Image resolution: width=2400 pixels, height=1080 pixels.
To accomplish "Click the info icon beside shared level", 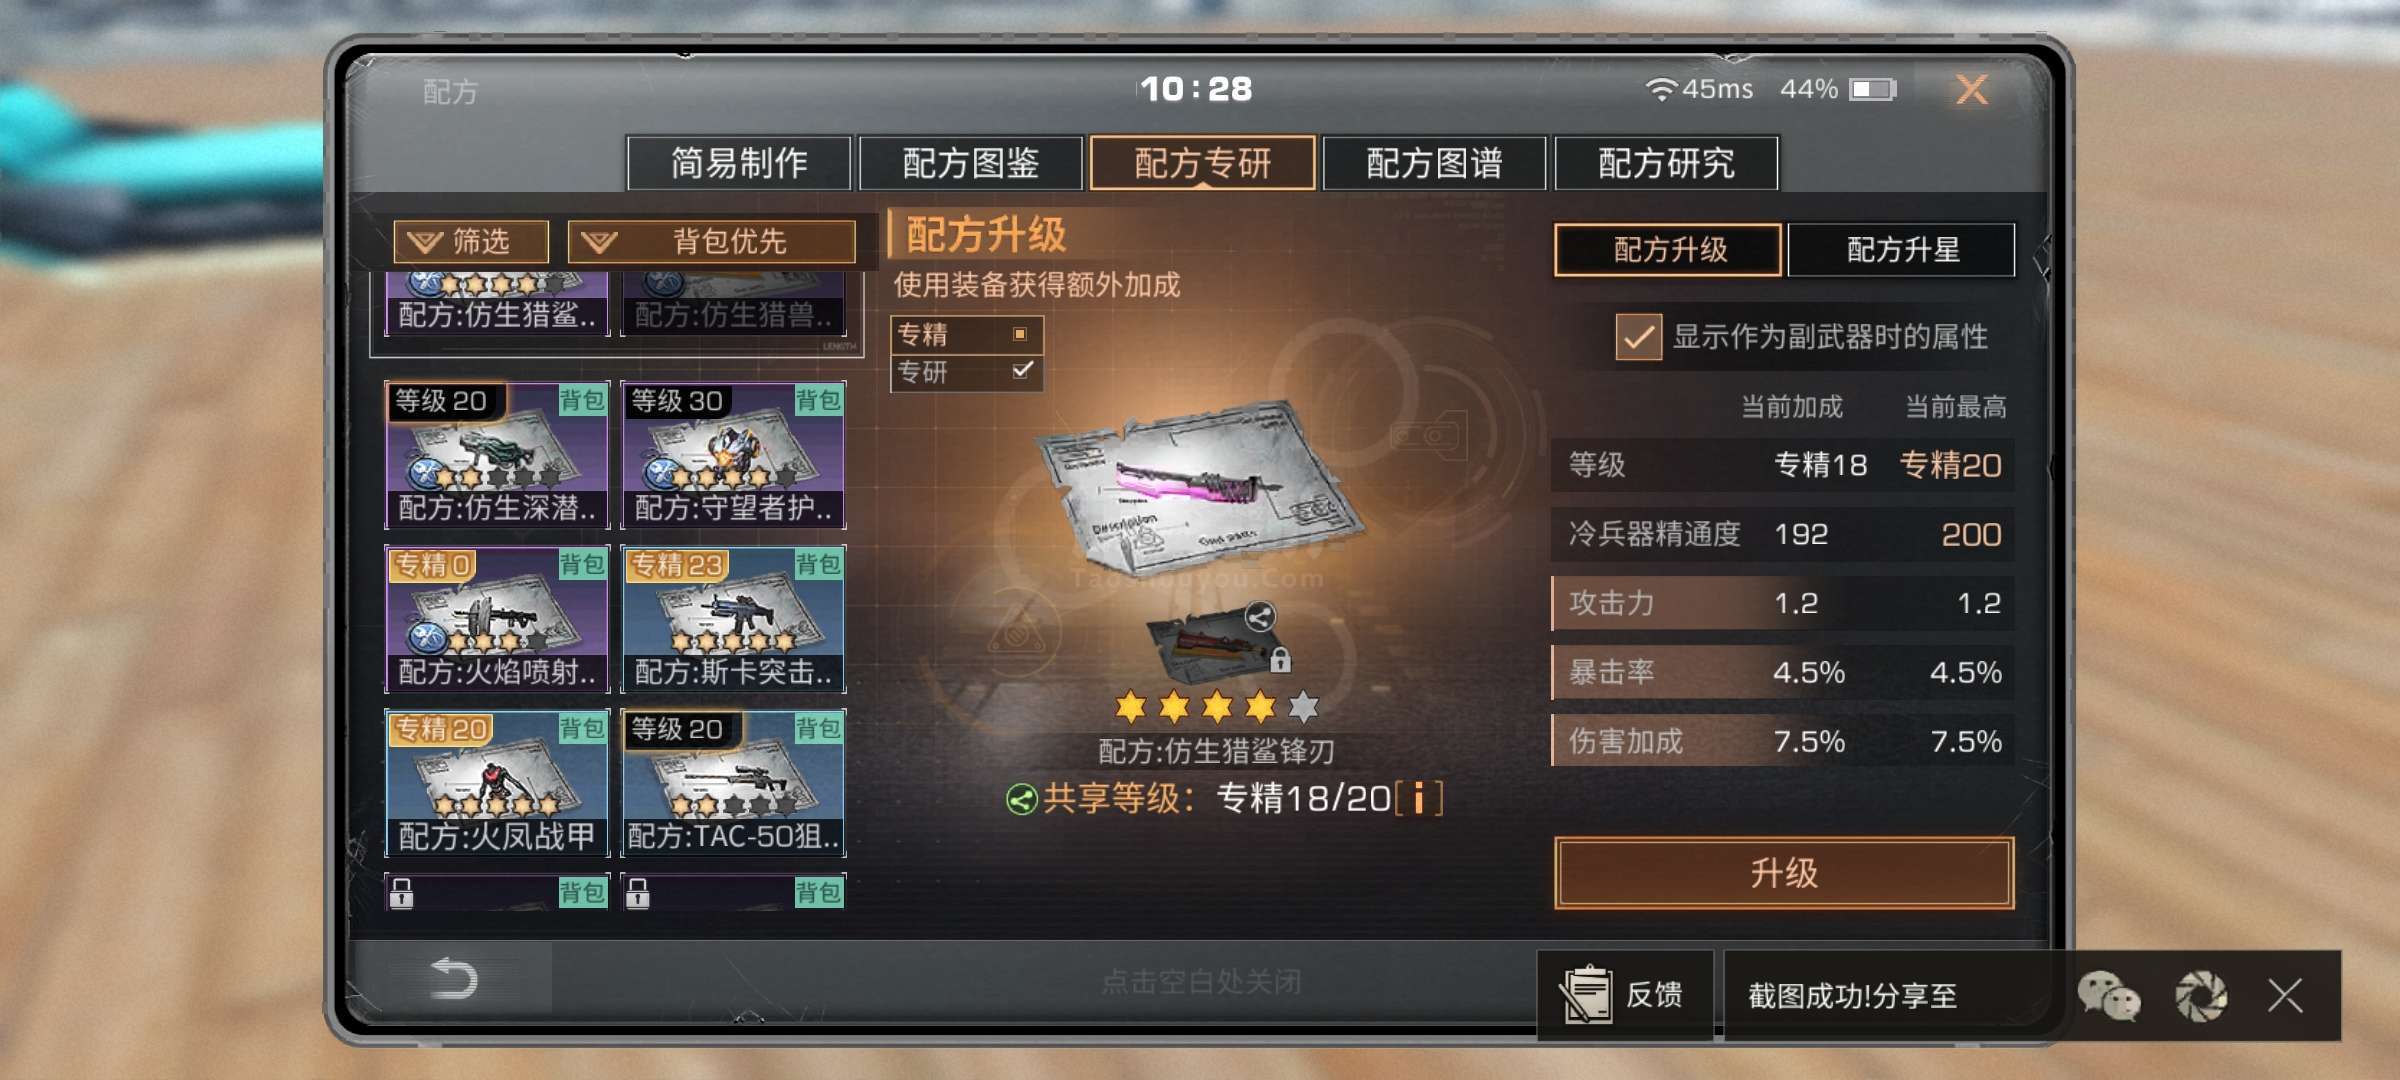I will coord(1418,799).
